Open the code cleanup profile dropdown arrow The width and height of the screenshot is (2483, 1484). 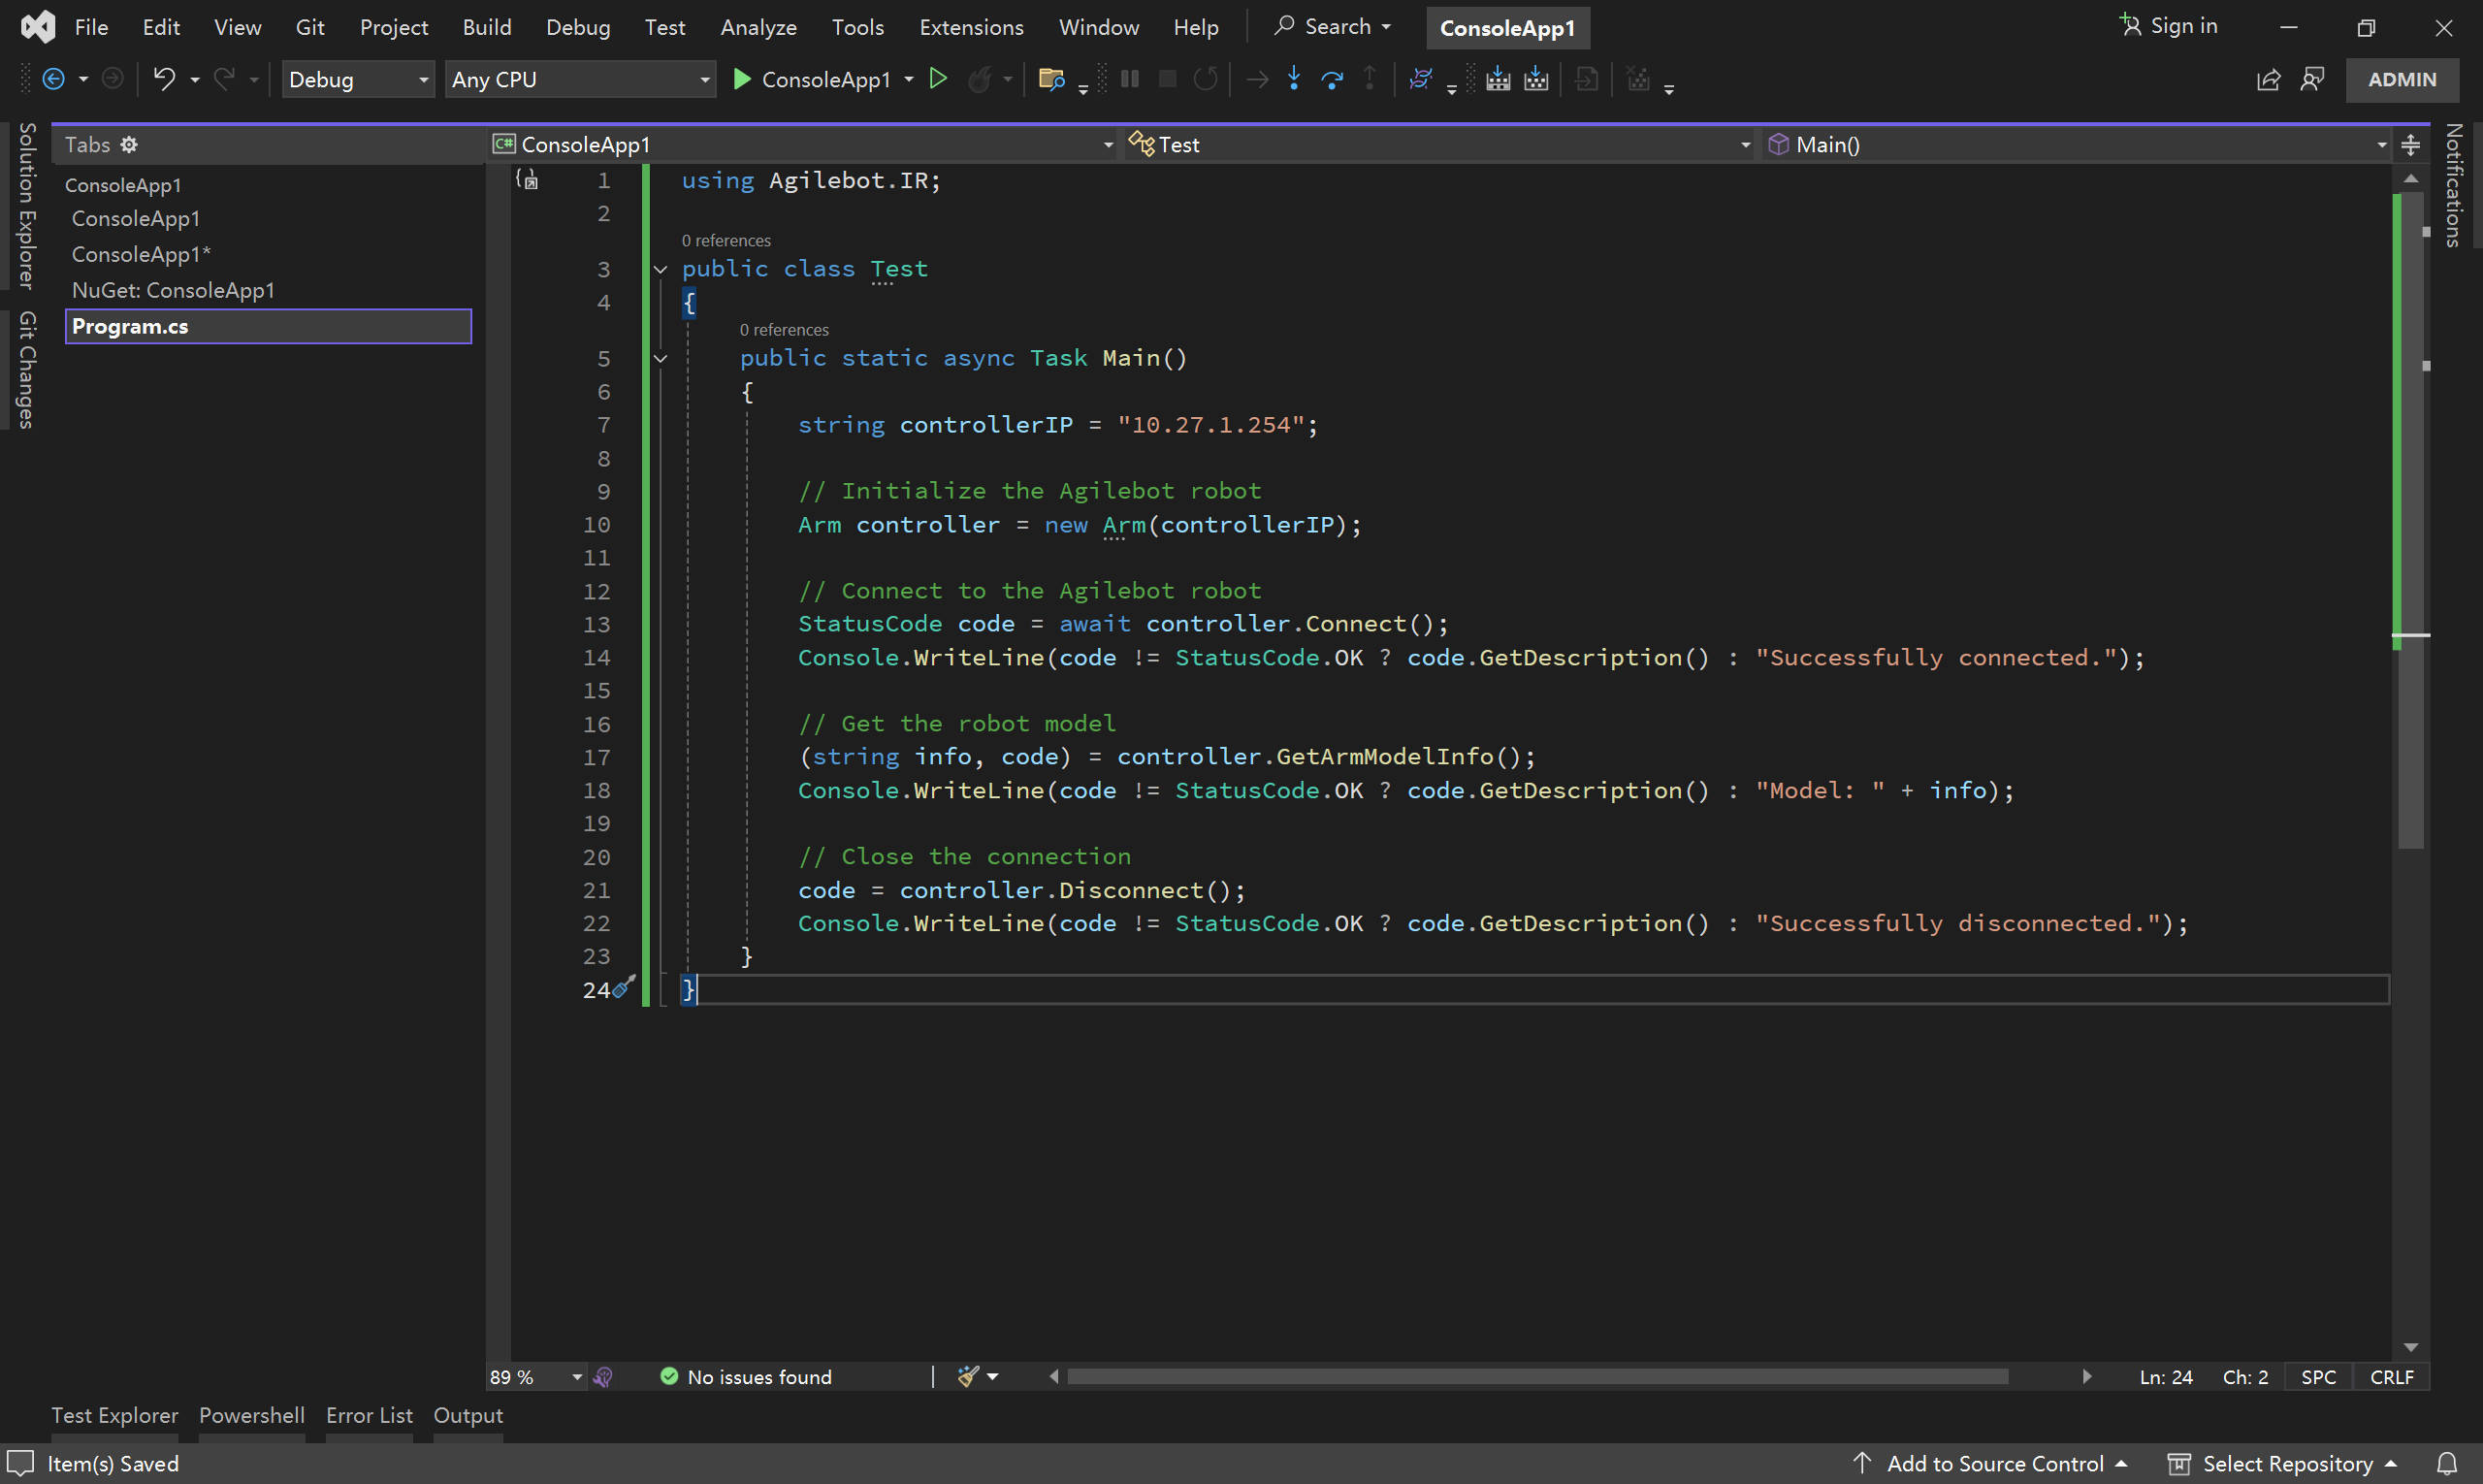coord(993,1377)
